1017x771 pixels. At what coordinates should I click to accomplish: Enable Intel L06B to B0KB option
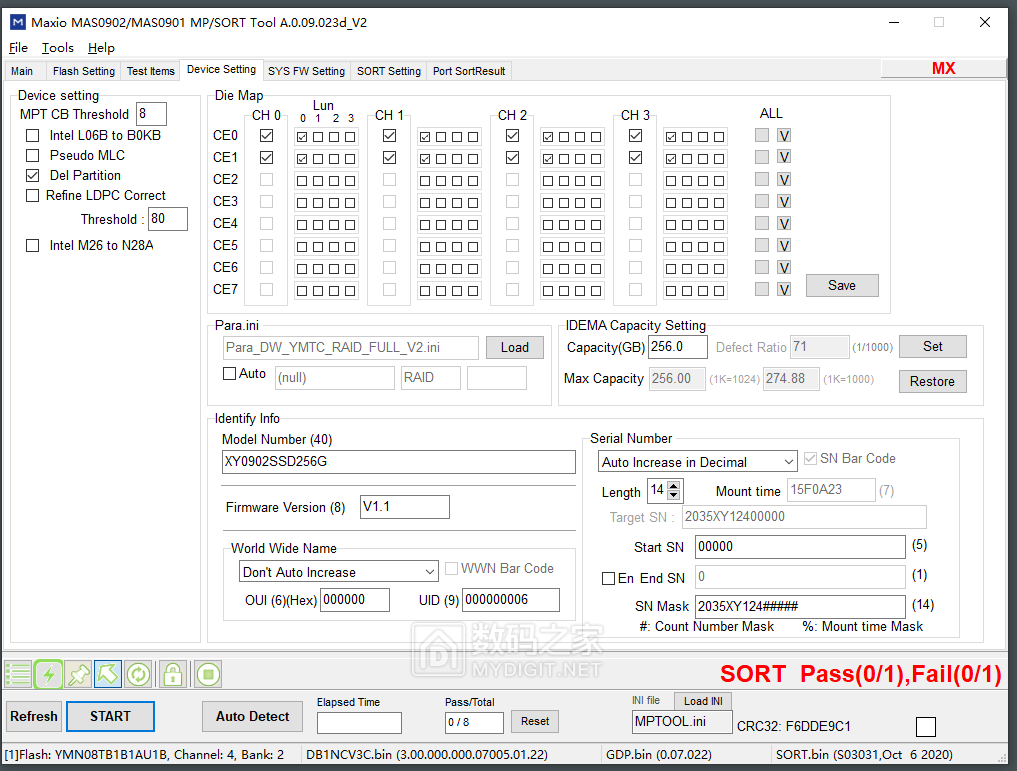[x=32, y=136]
